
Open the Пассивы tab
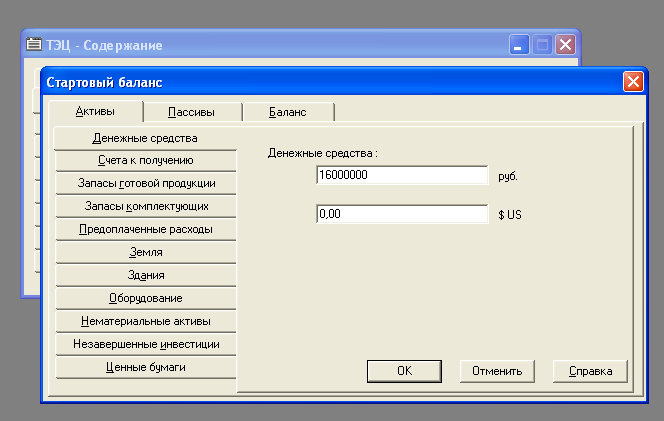point(191,112)
